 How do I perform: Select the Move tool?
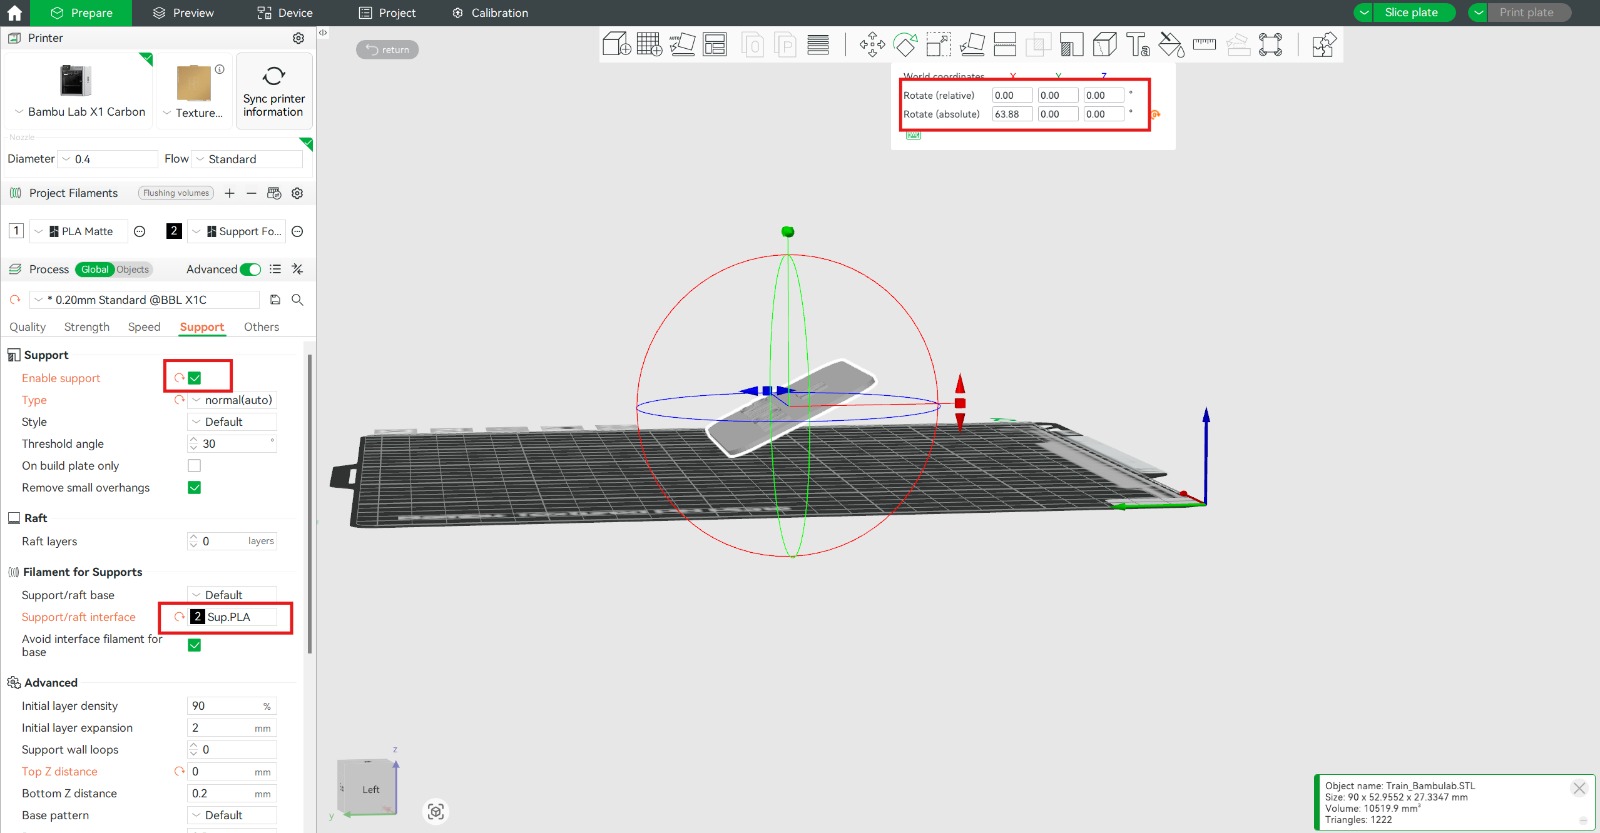point(872,45)
